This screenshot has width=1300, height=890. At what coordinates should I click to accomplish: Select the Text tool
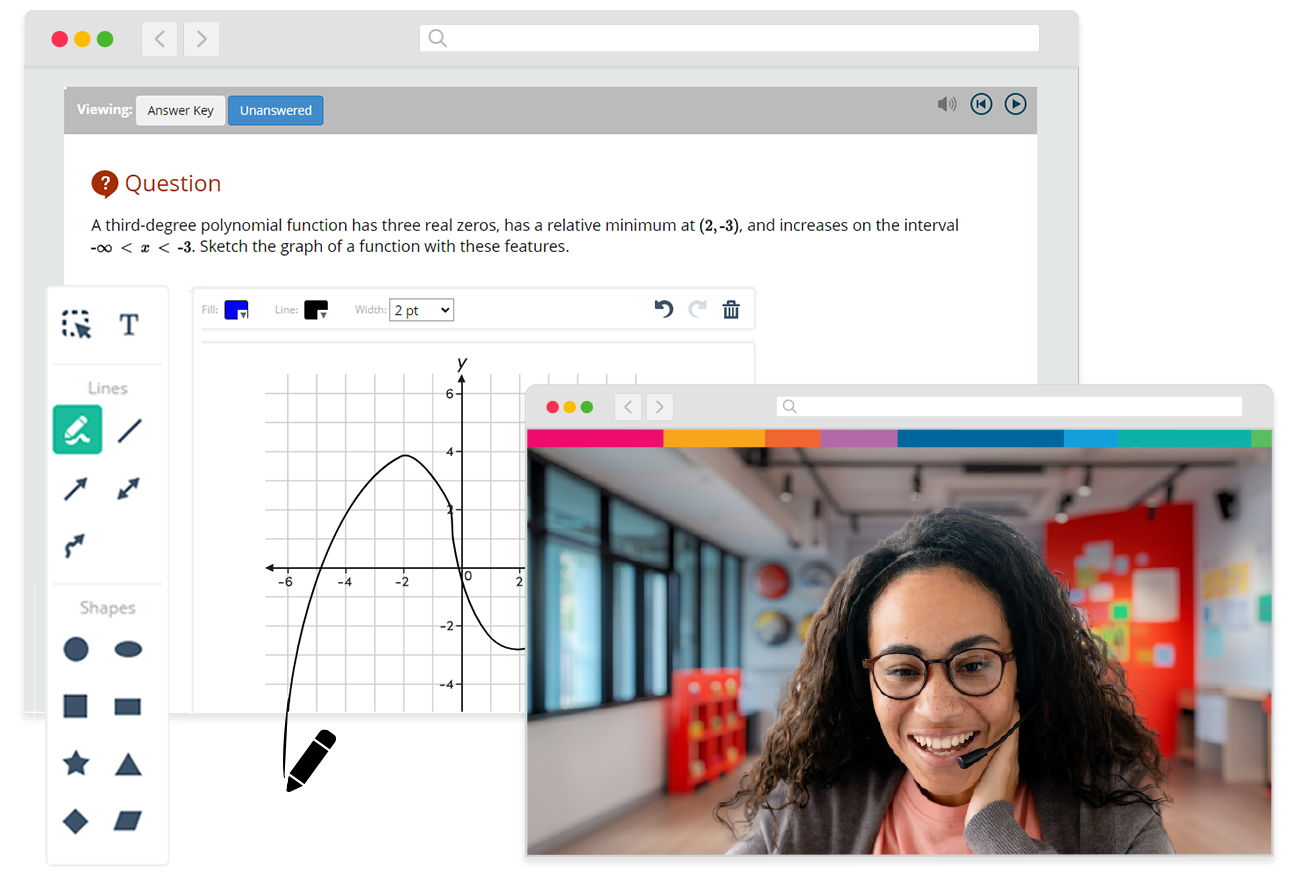coord(129,324)
